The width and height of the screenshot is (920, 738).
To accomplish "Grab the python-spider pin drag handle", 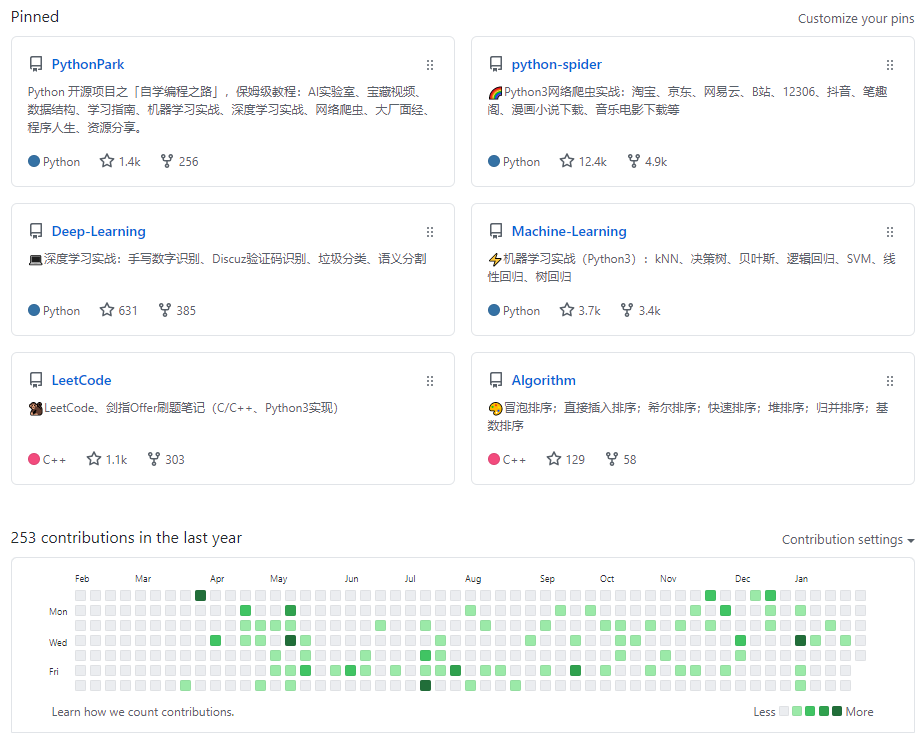I will [890, 65].
